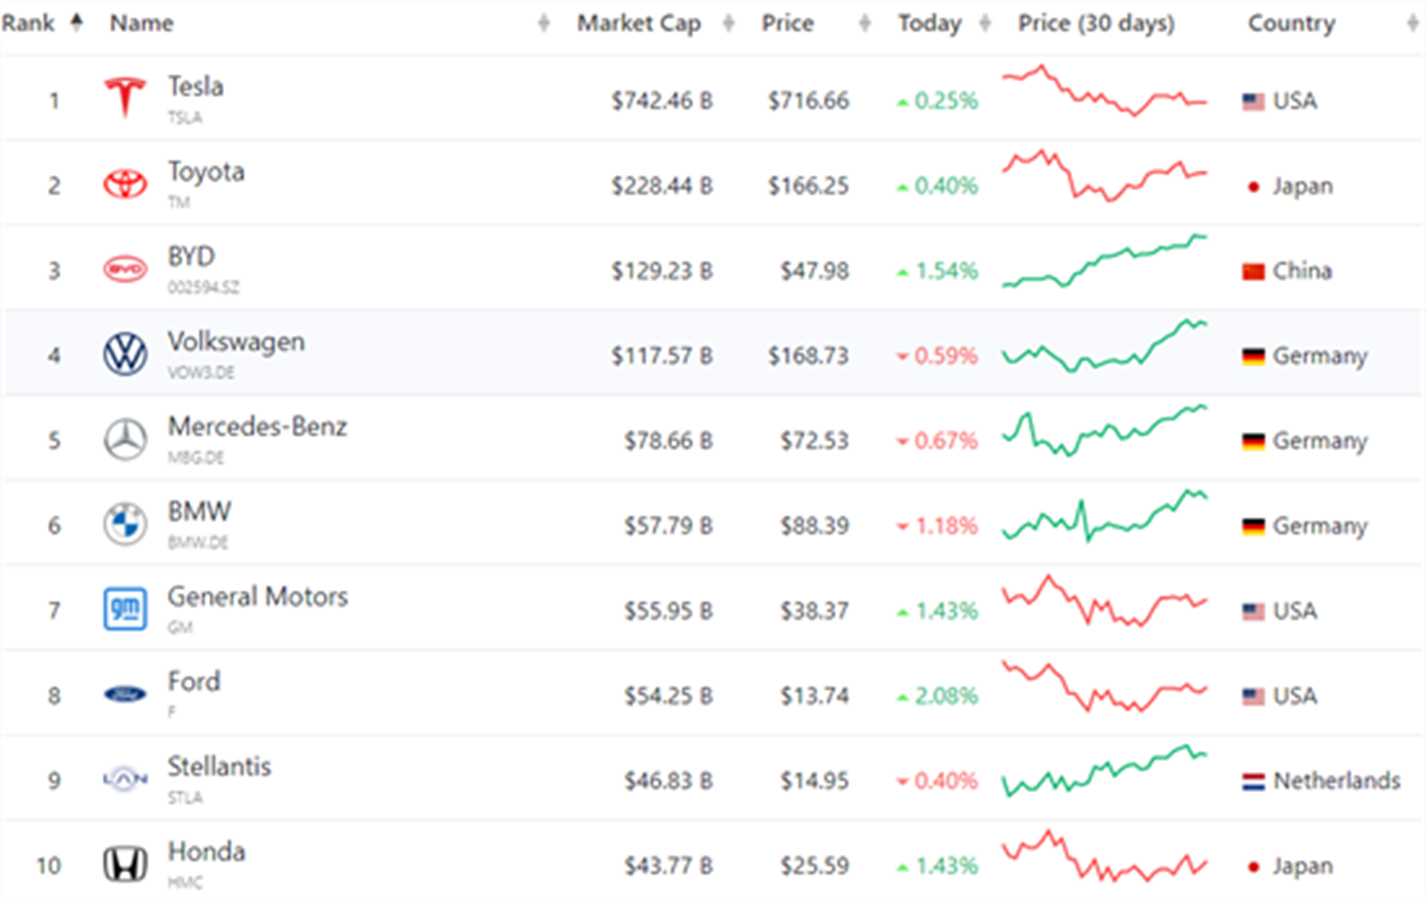Click BMW's 30-day price chart

tap(1105, 516)
